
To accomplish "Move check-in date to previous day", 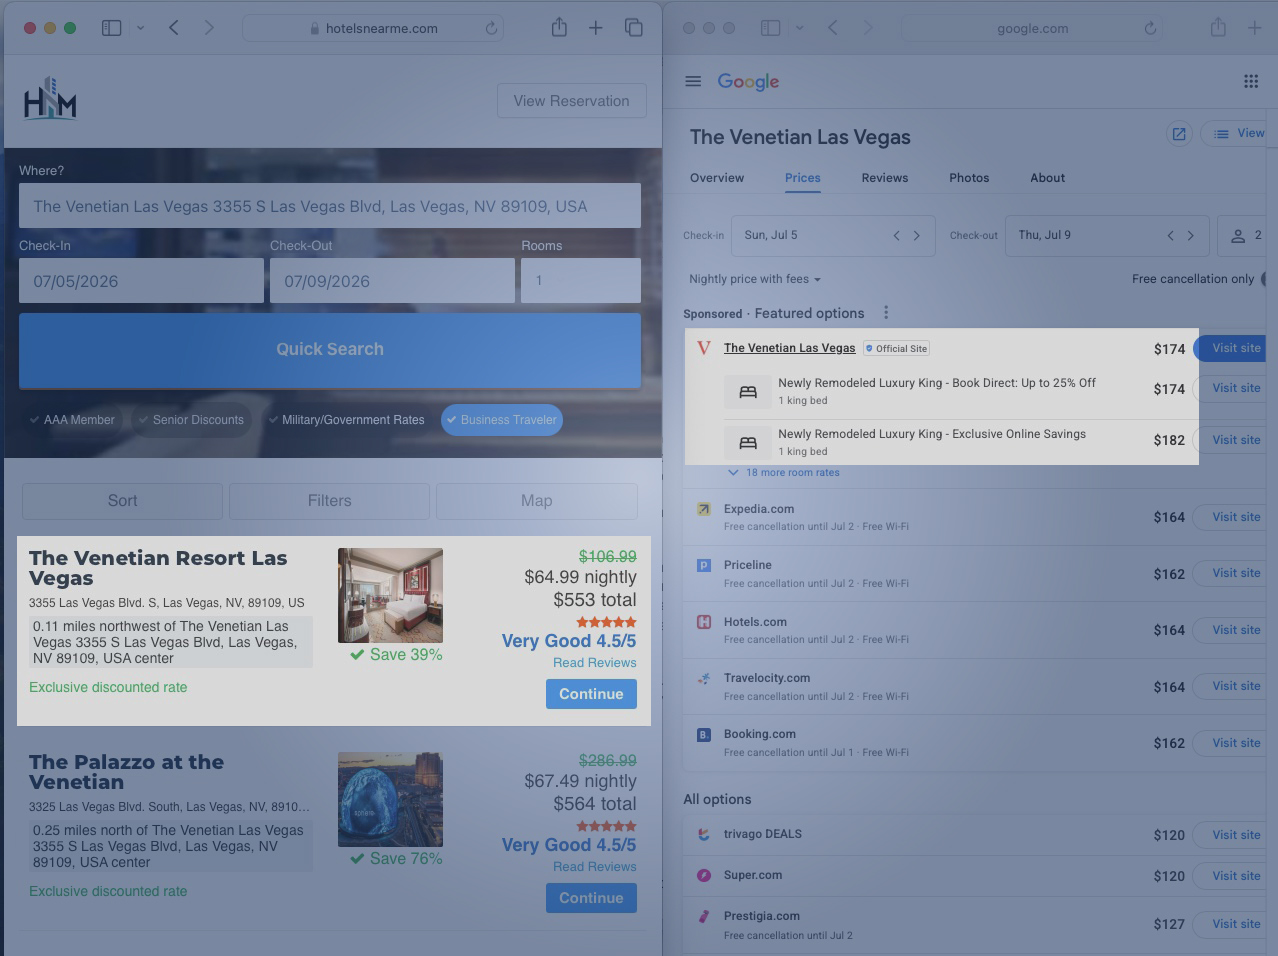I will [896, 236].
